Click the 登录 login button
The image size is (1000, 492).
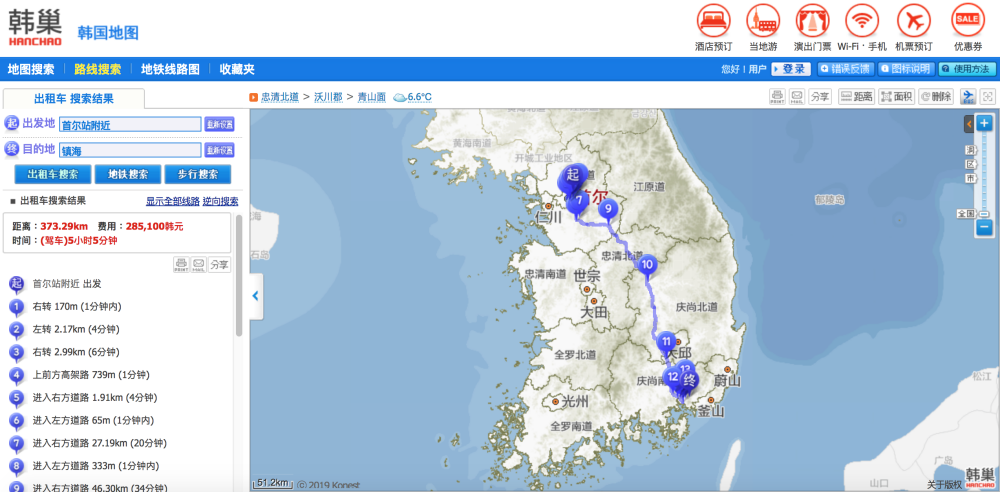[x=792, y=69]
